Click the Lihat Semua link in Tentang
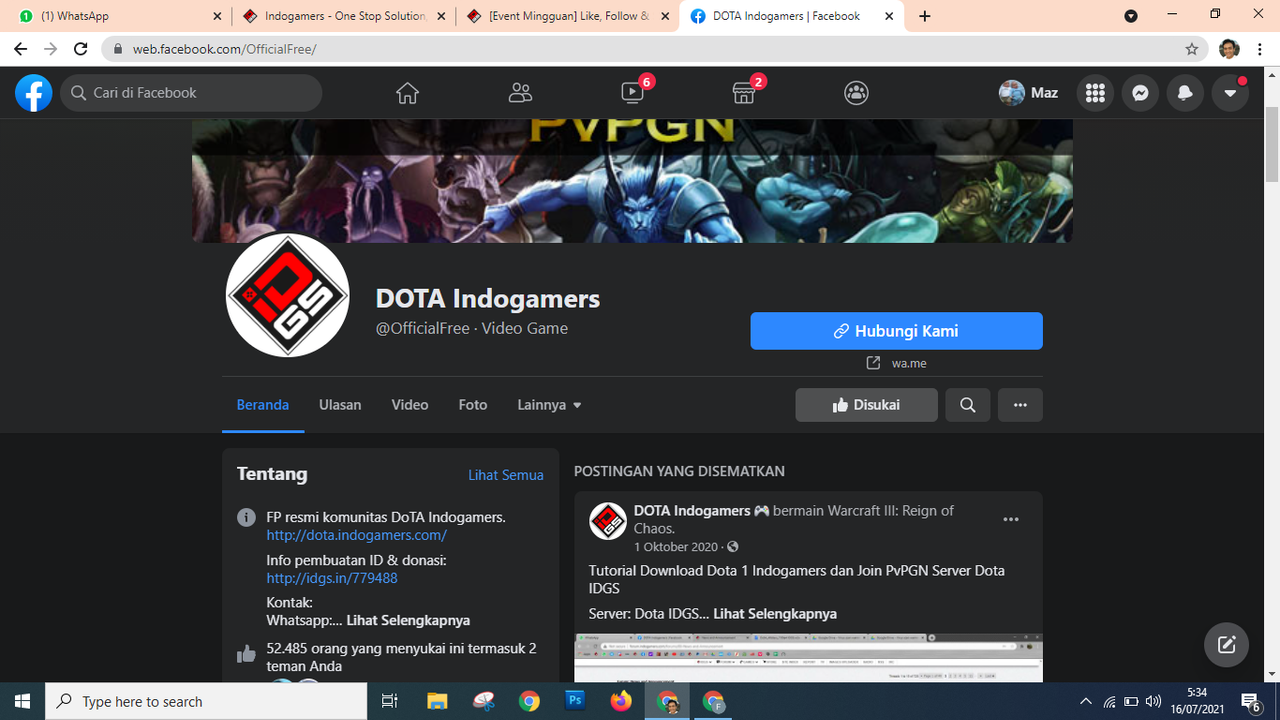This screenshot has height=720, width=1280. click(506, 475)
